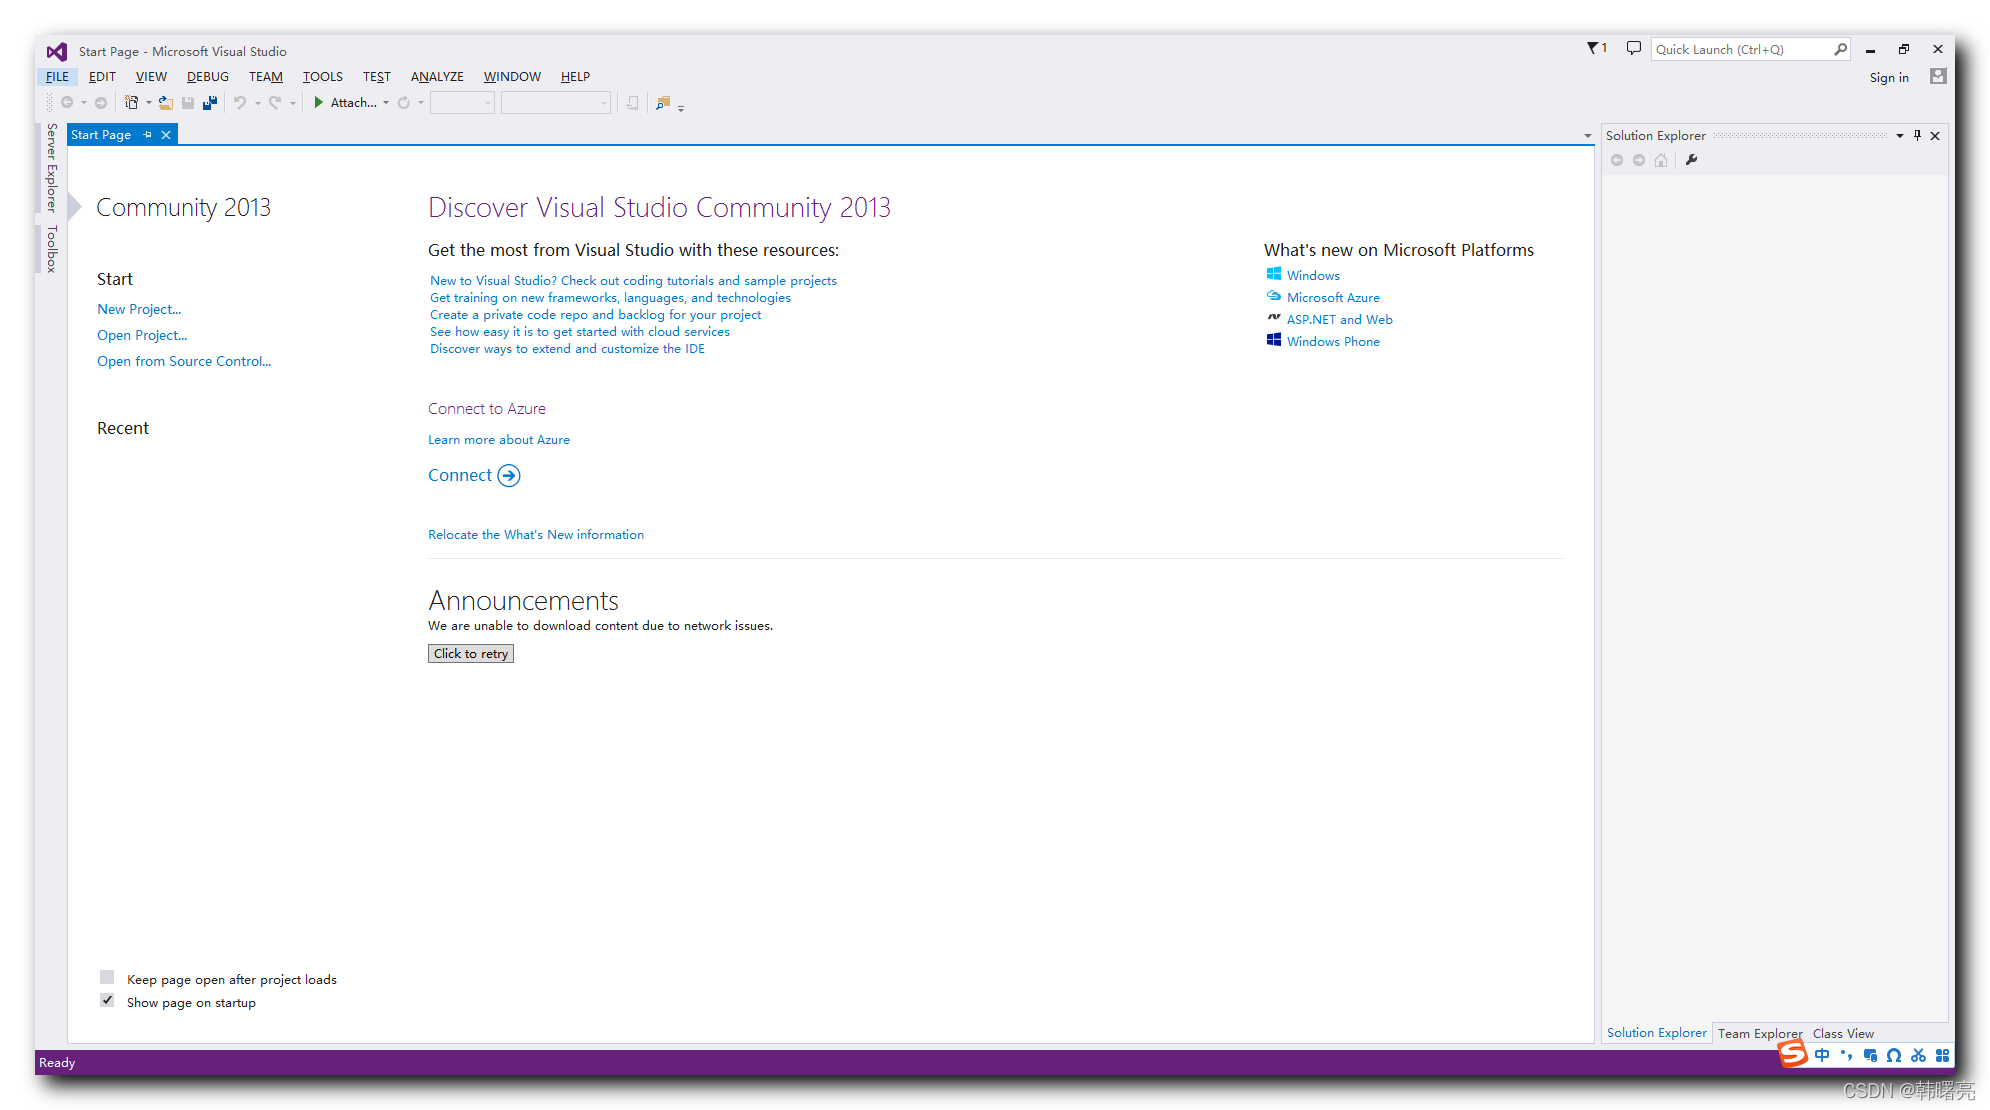Click the Save toolbar icon
Image resolution: width=1990 pixels, height=1110 pixels.
point(188,103)
